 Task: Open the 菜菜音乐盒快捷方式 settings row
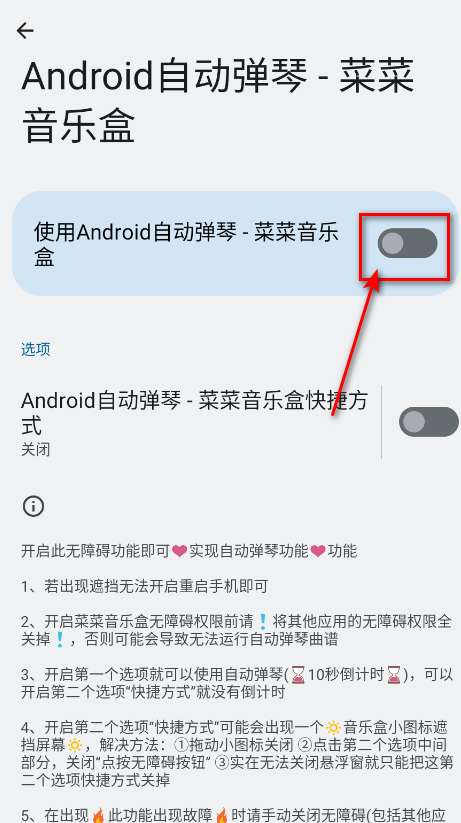pyautogui.click(x=194, y=422)
